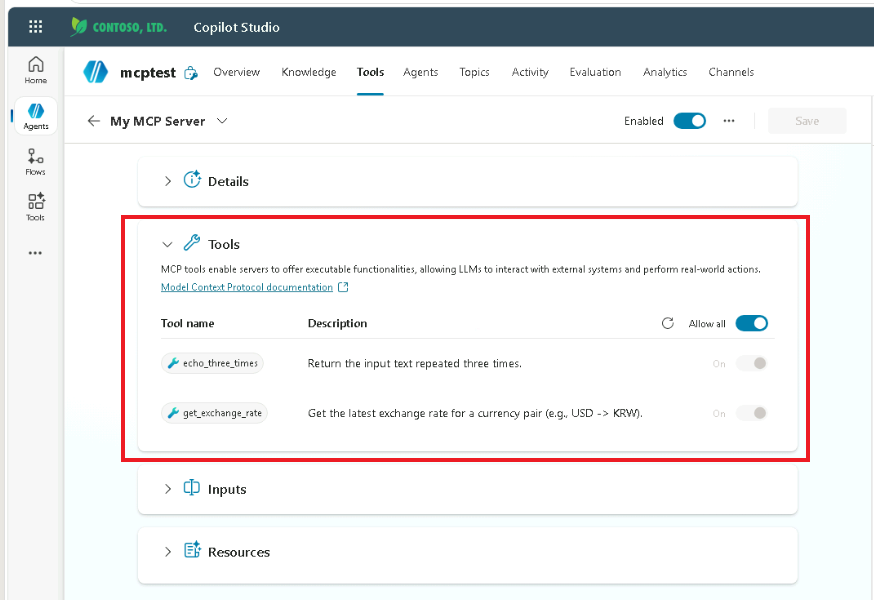Switch to the Overview tab
Viewport: 874px width, 600px height.
pos(236,72)
